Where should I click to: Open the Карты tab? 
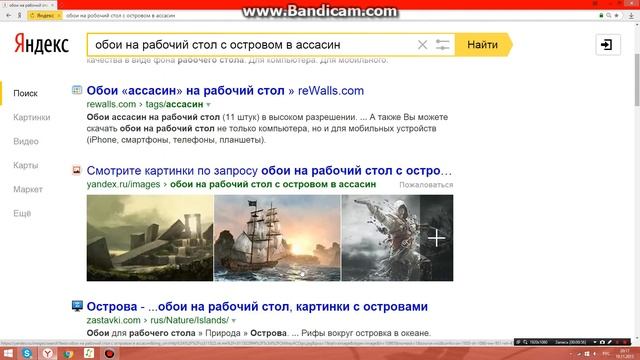[x=25, y=165]
